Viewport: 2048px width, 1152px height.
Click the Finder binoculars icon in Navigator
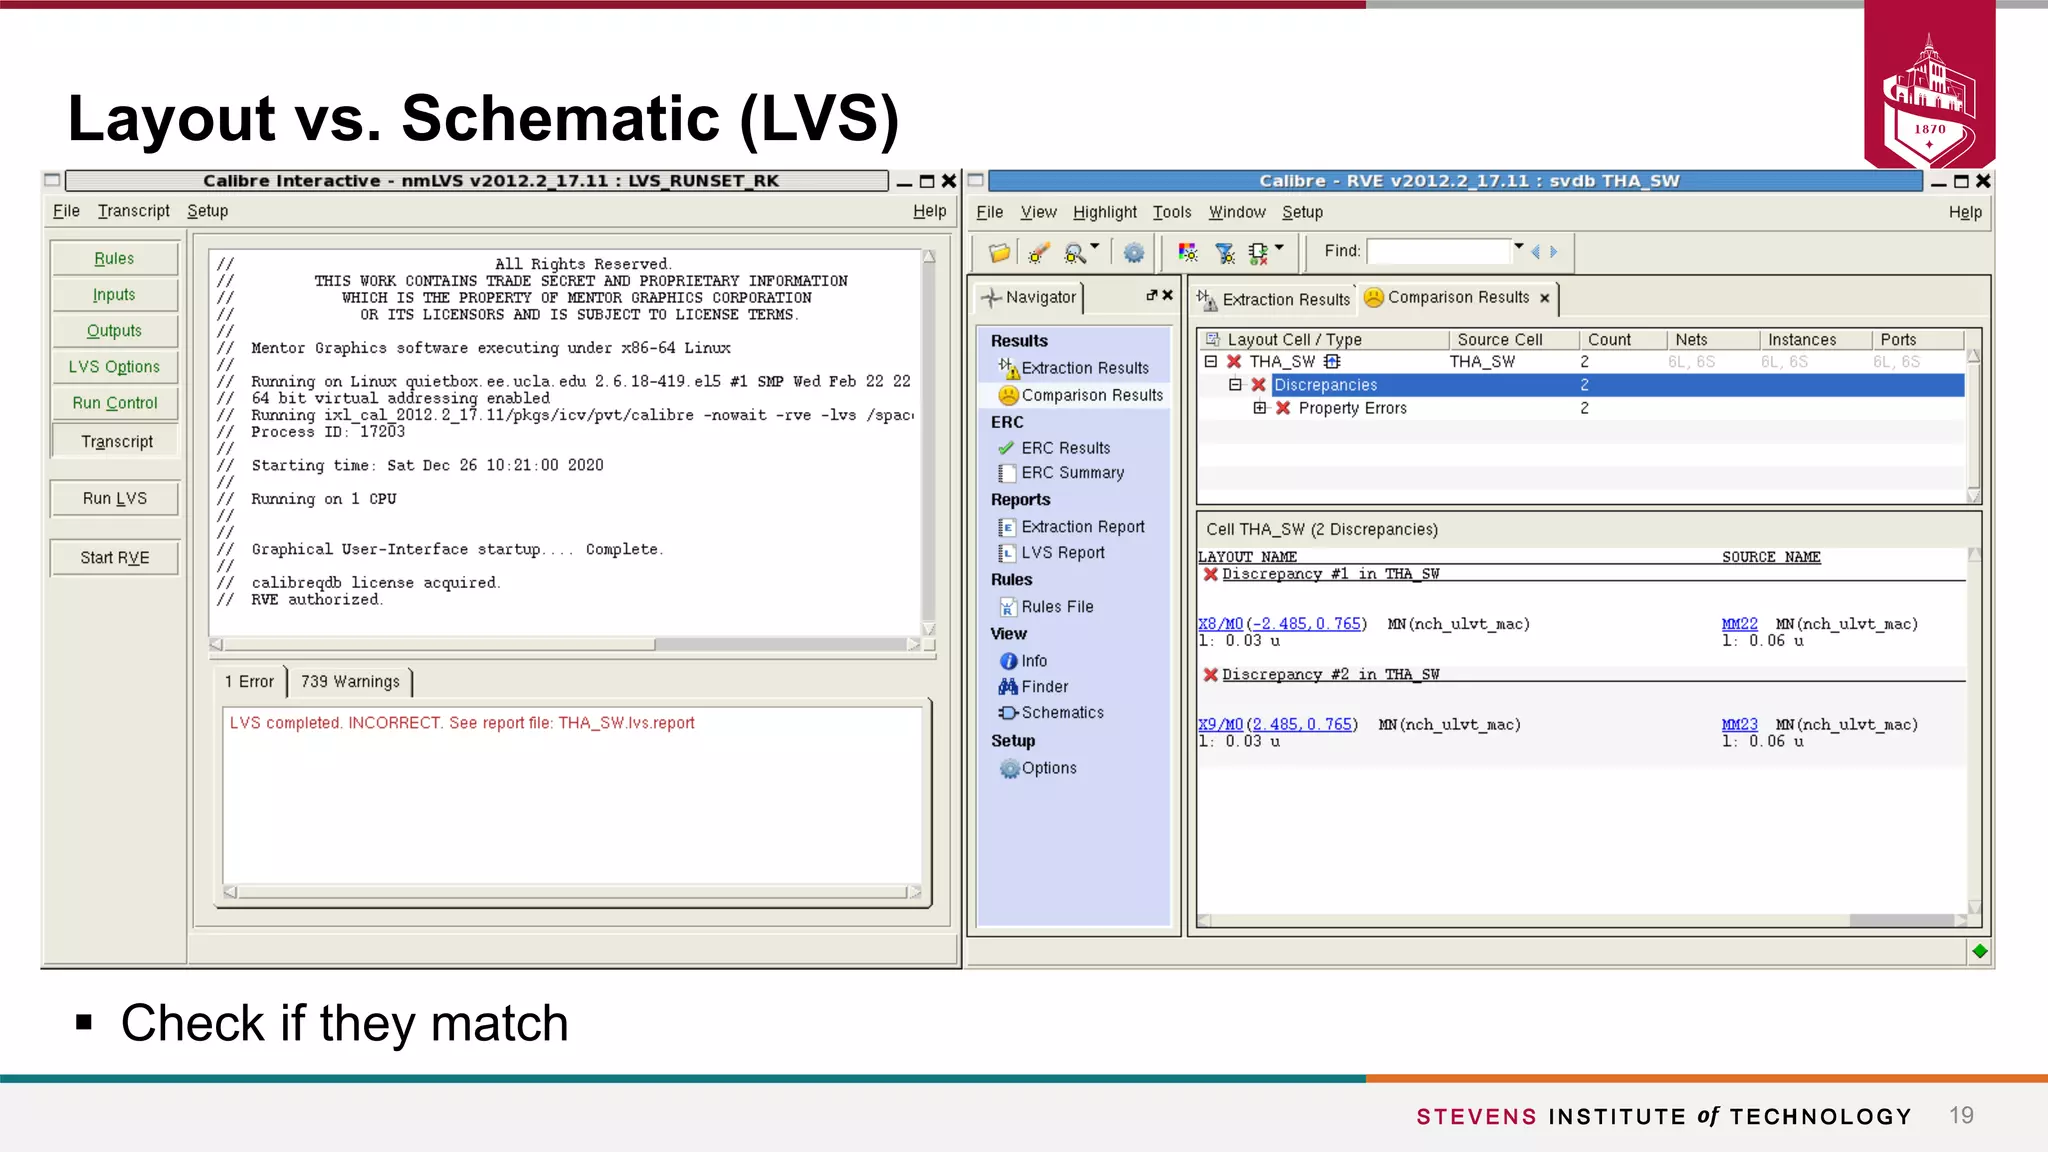coord(1008,687)
